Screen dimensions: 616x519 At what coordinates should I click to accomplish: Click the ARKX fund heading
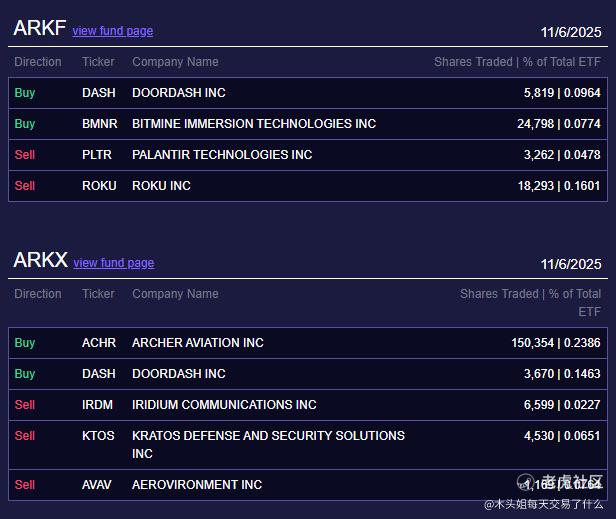40,260
